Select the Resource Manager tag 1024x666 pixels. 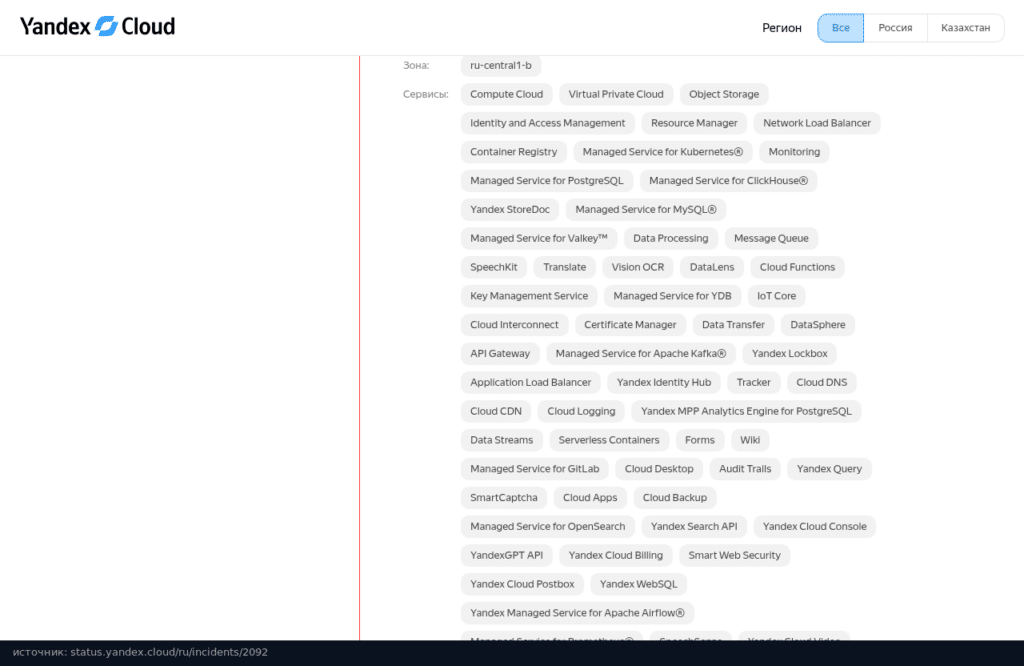click(694, 123)
